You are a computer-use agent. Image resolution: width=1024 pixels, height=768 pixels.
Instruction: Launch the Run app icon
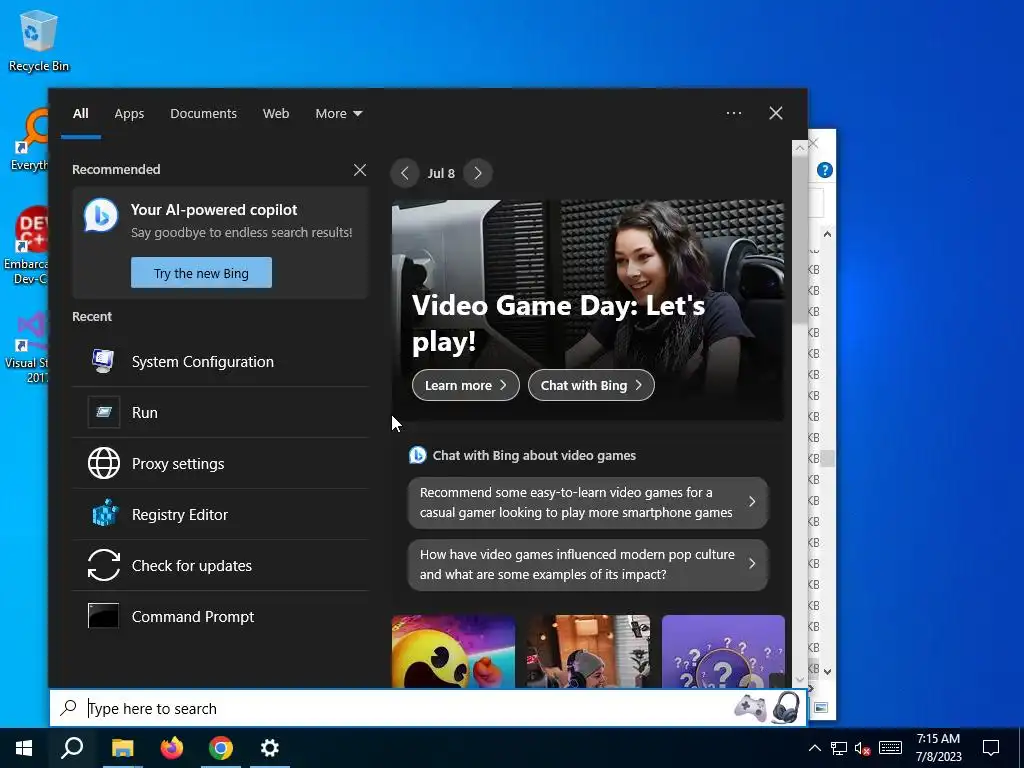click(104, 412)
